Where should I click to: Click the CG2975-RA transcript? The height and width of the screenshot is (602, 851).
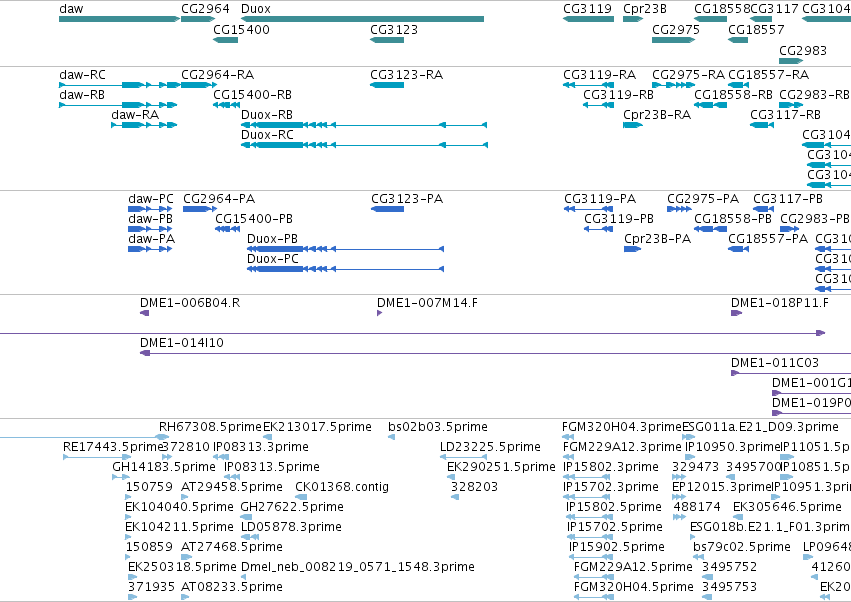pyautogui.click(x=674, y=85)
